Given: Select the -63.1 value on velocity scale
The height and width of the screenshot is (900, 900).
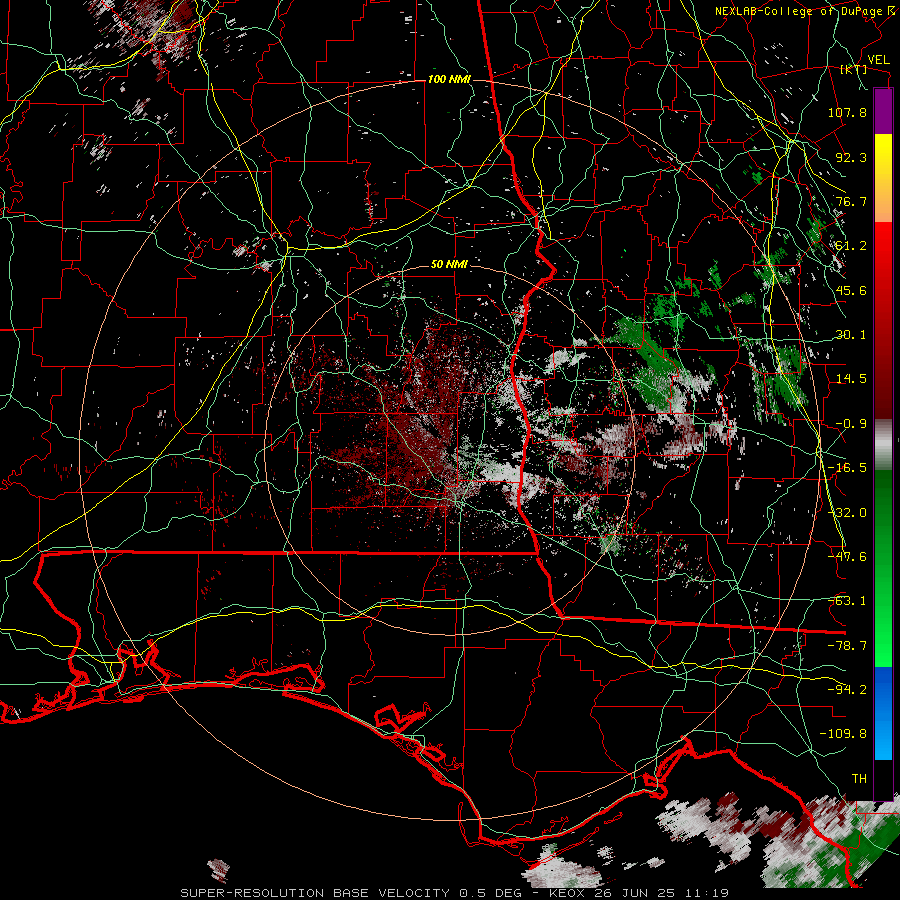Looking at the screenshot, I should 847,601.
